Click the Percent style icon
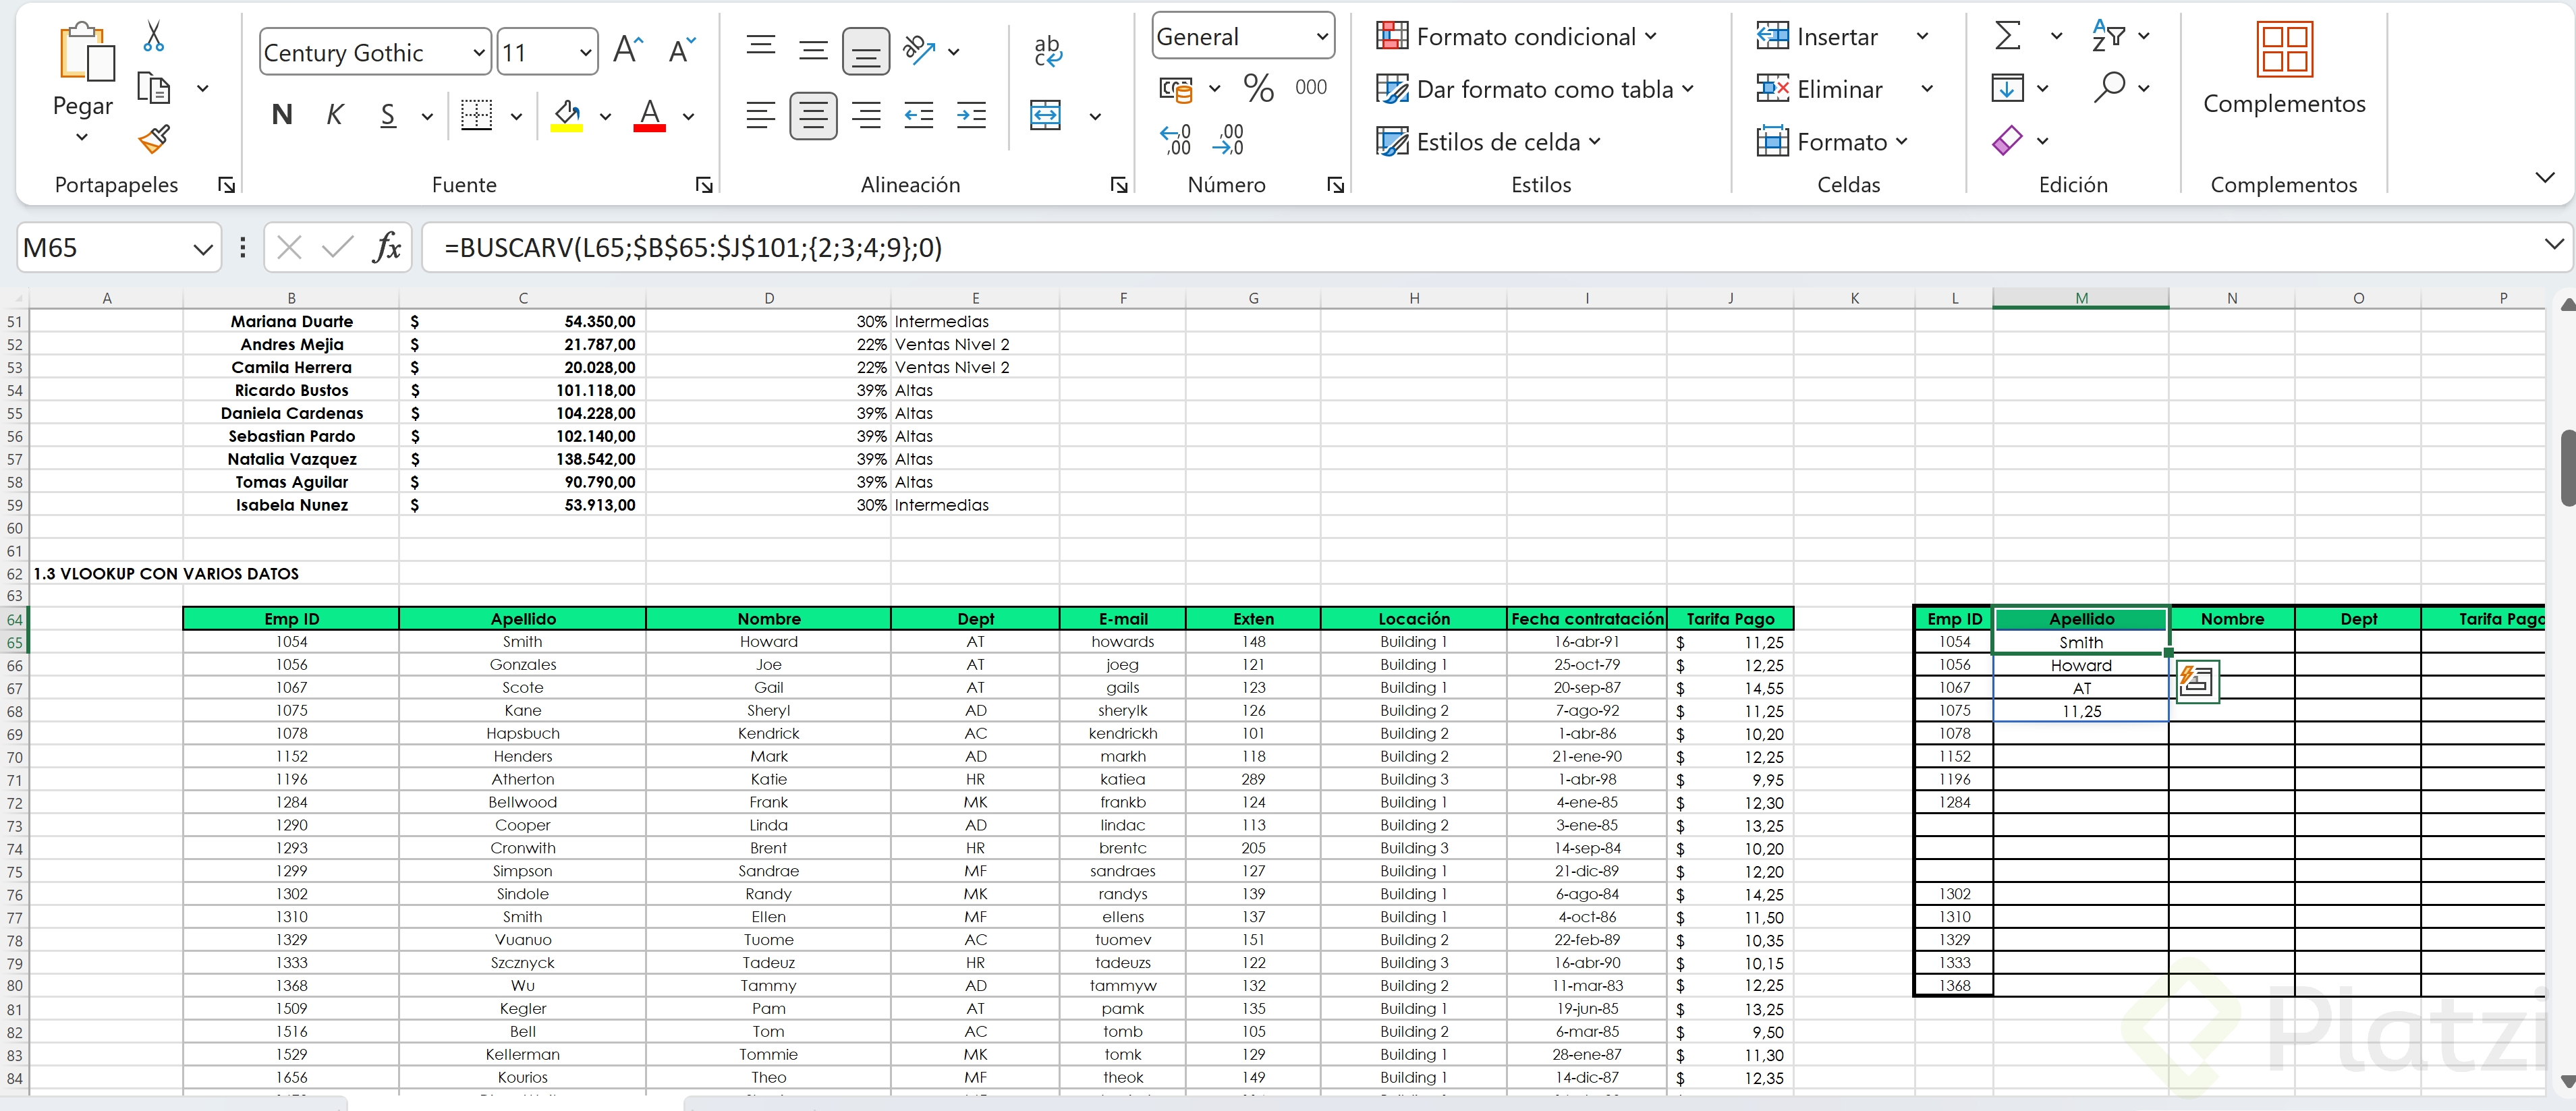 1258,88
